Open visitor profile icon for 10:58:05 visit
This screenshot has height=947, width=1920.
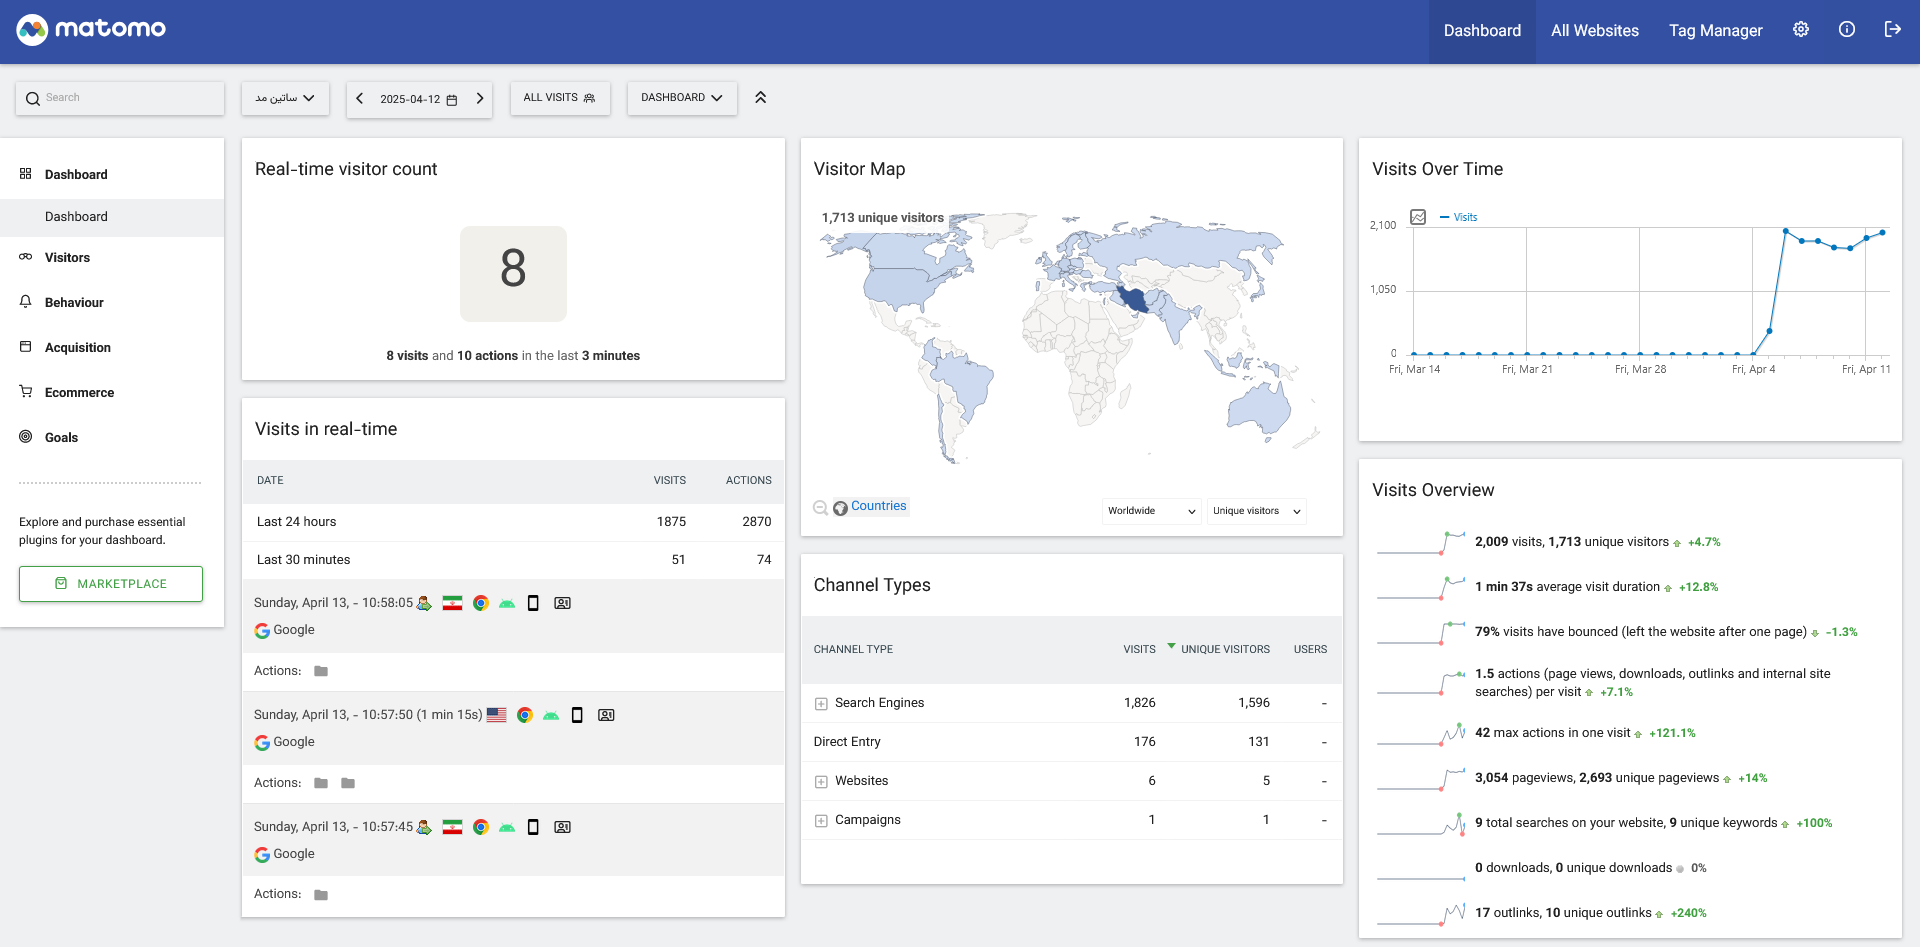click(563, 603)
